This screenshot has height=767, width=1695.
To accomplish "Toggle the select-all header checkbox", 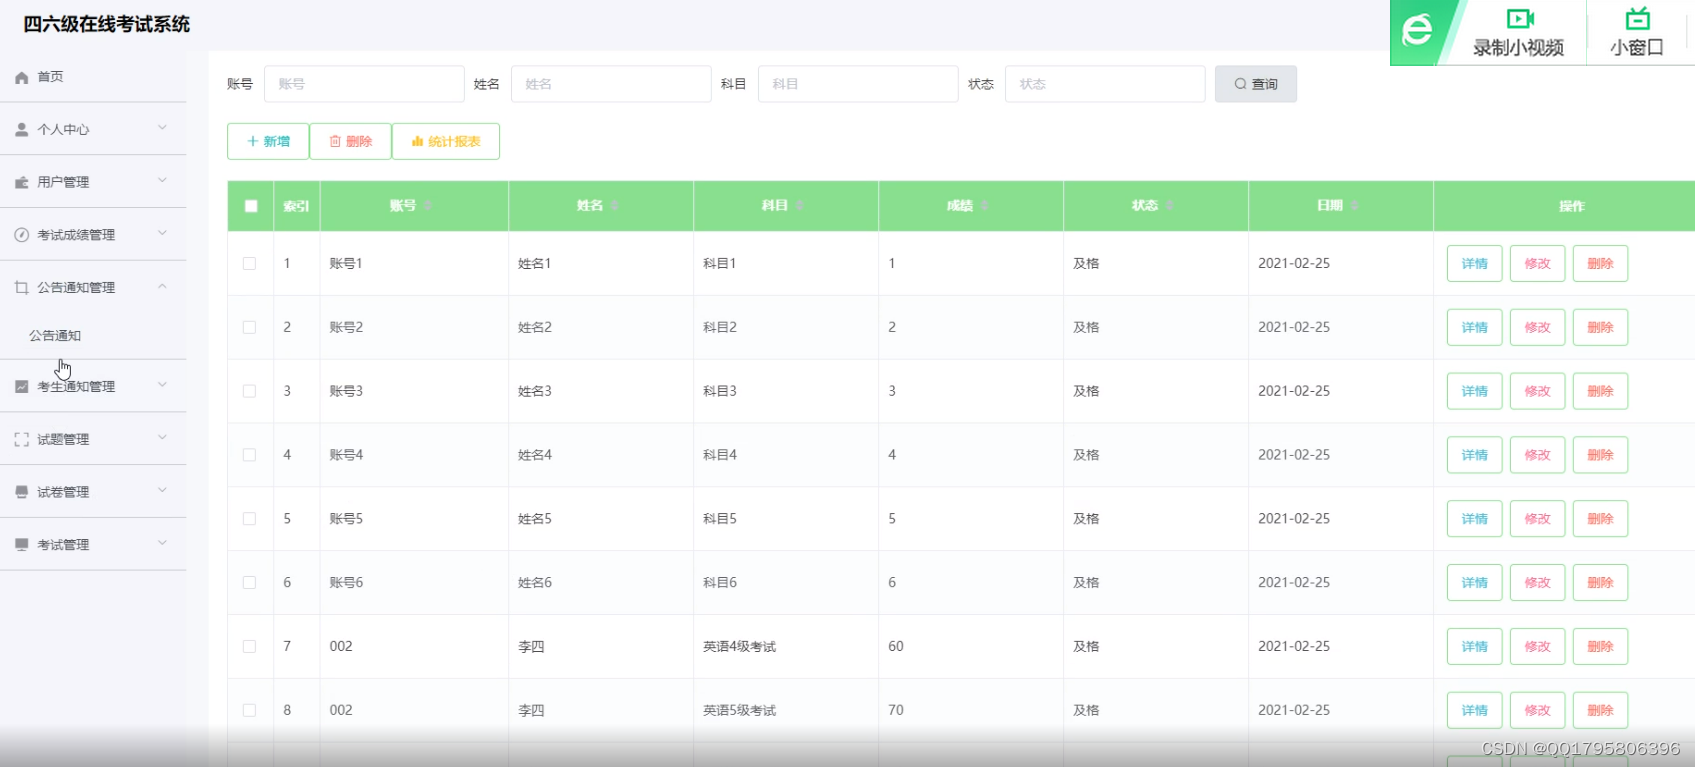I will tap(251, 206).
